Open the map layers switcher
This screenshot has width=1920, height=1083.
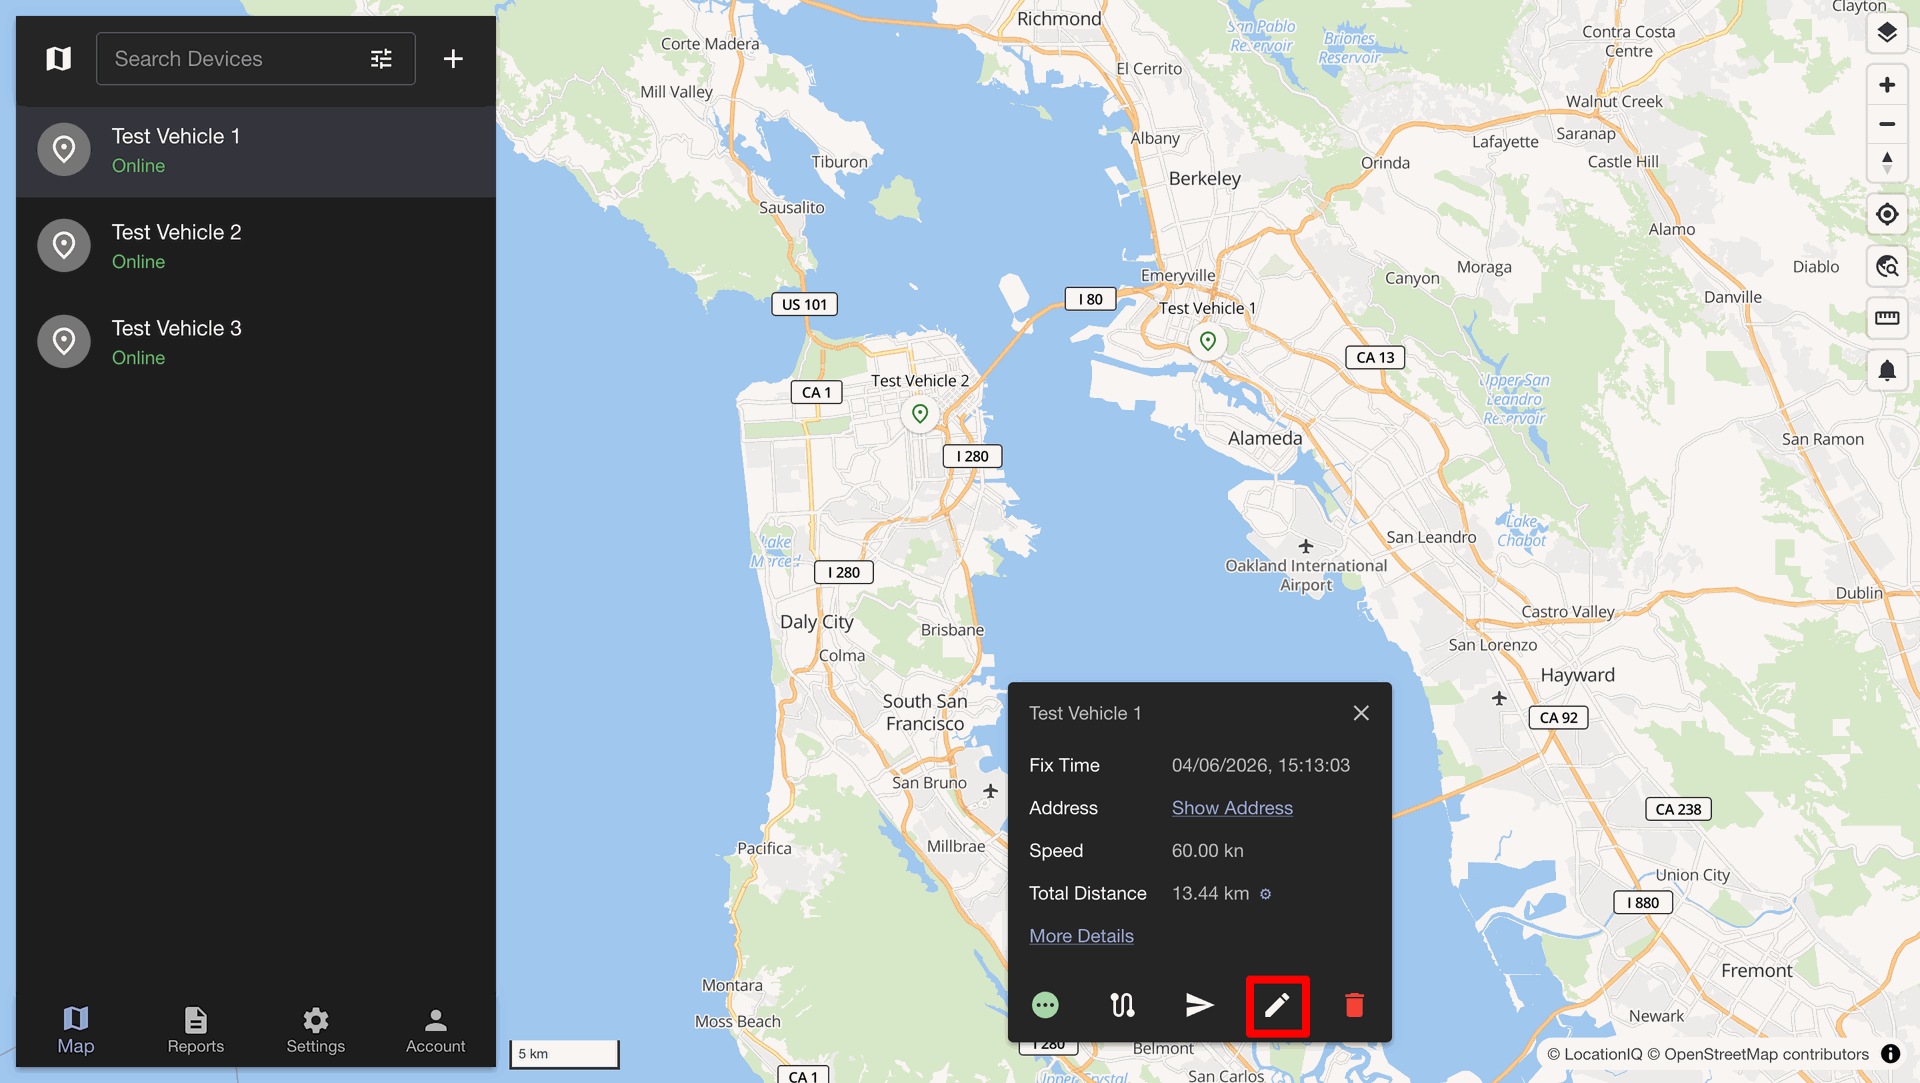pos(1887,33)
